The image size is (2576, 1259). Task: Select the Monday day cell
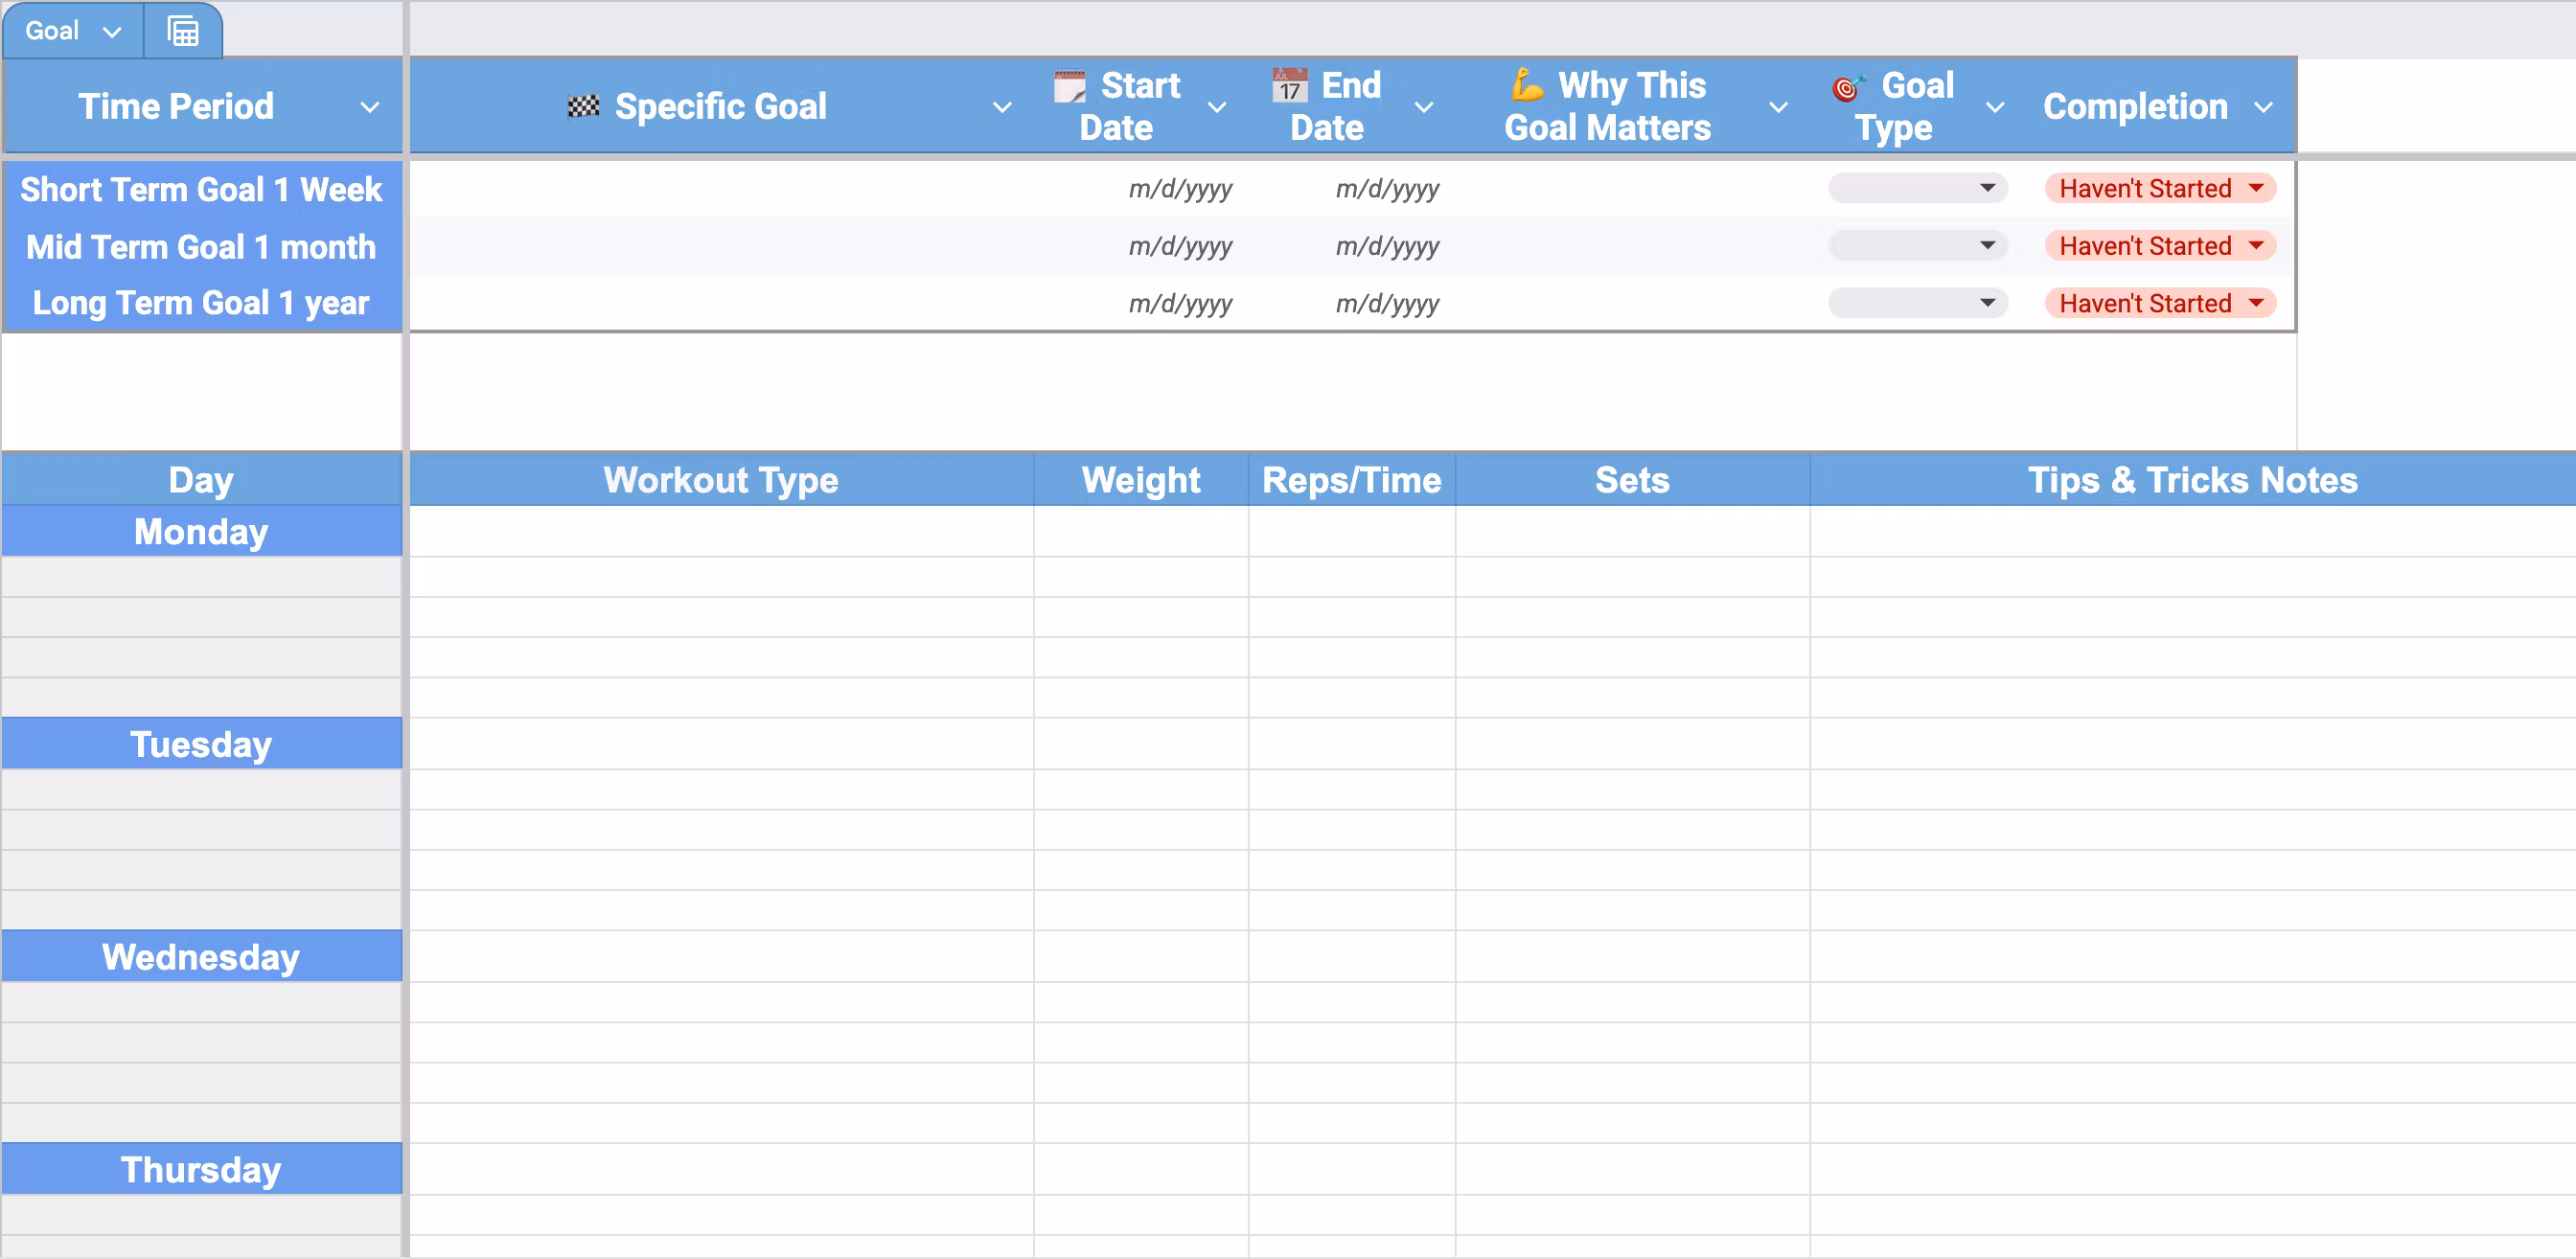(x=201, y=532)
